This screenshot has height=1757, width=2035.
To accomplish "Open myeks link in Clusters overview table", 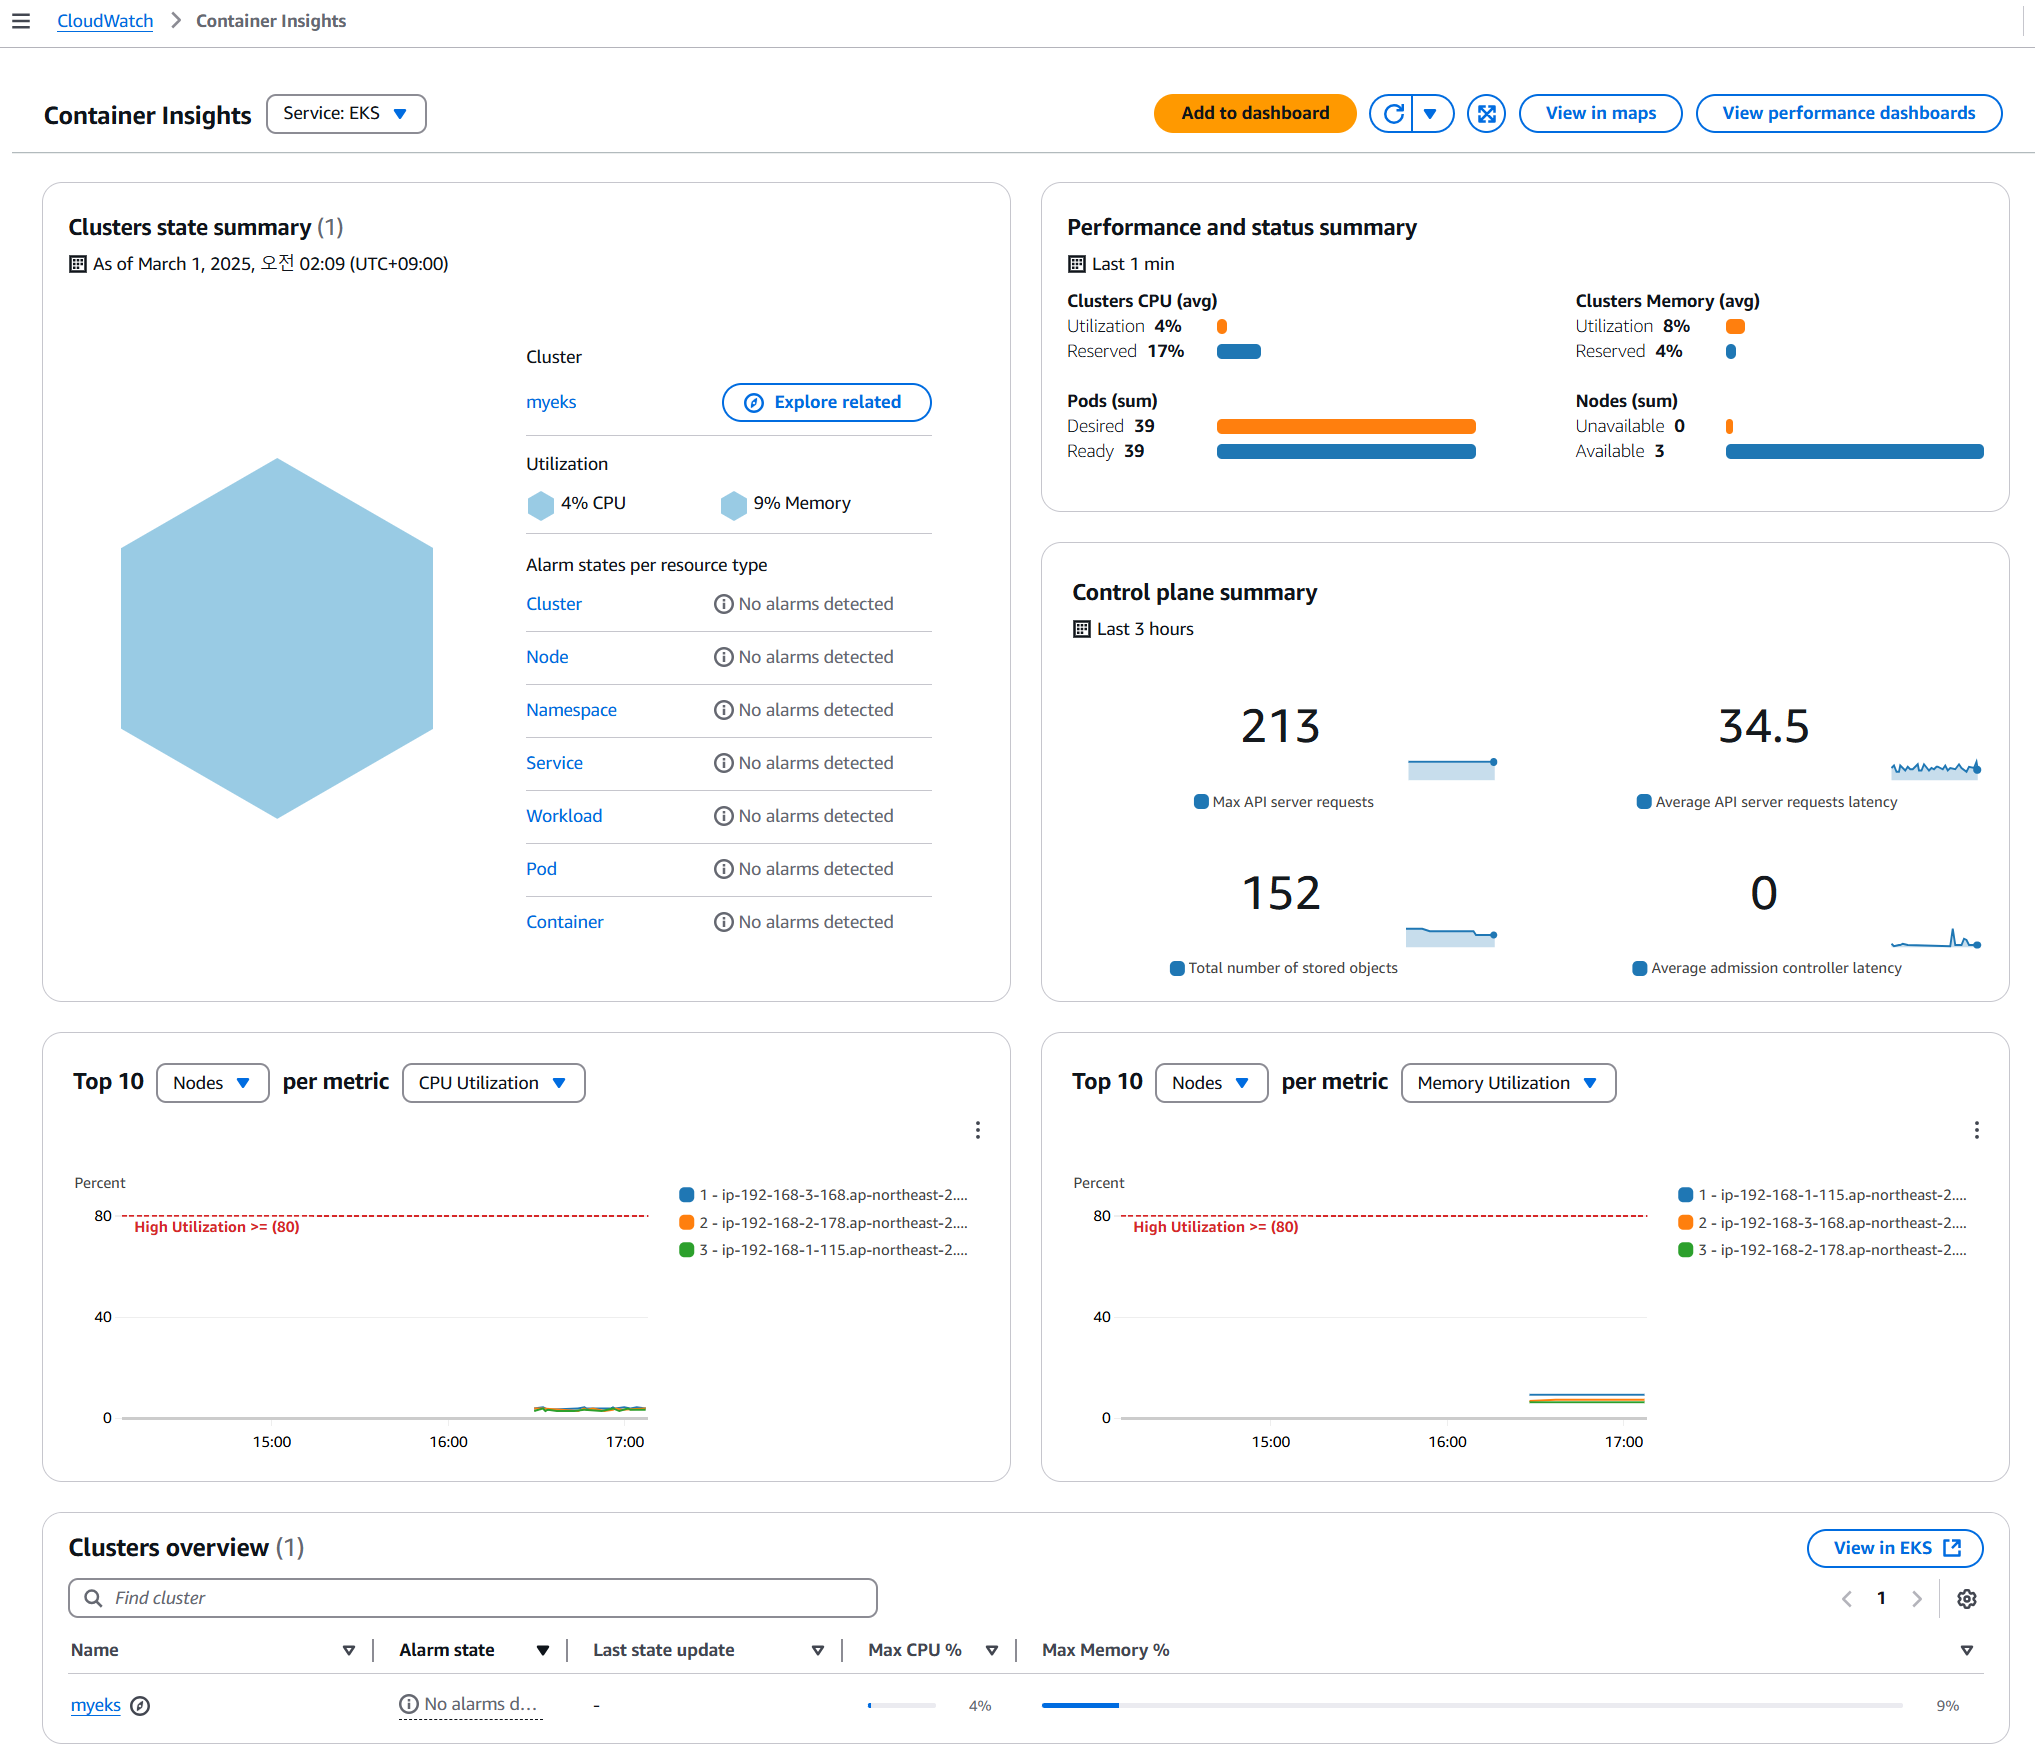I will point(95,1705).
